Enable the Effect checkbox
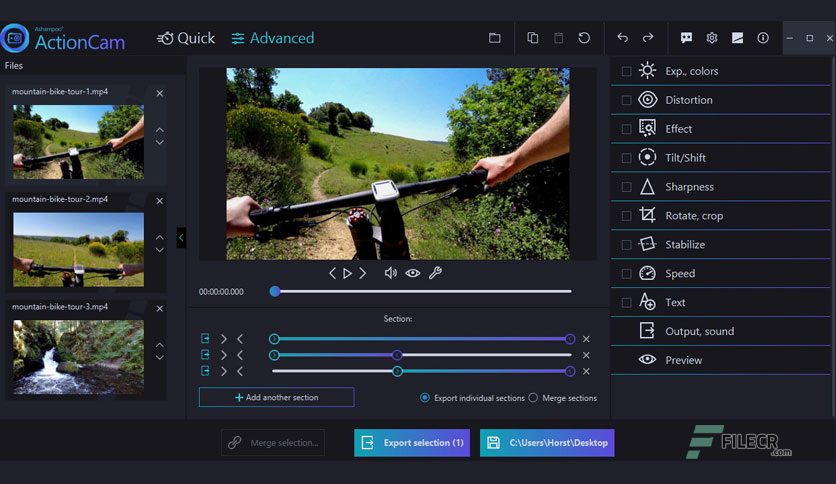 pos(626,129)
